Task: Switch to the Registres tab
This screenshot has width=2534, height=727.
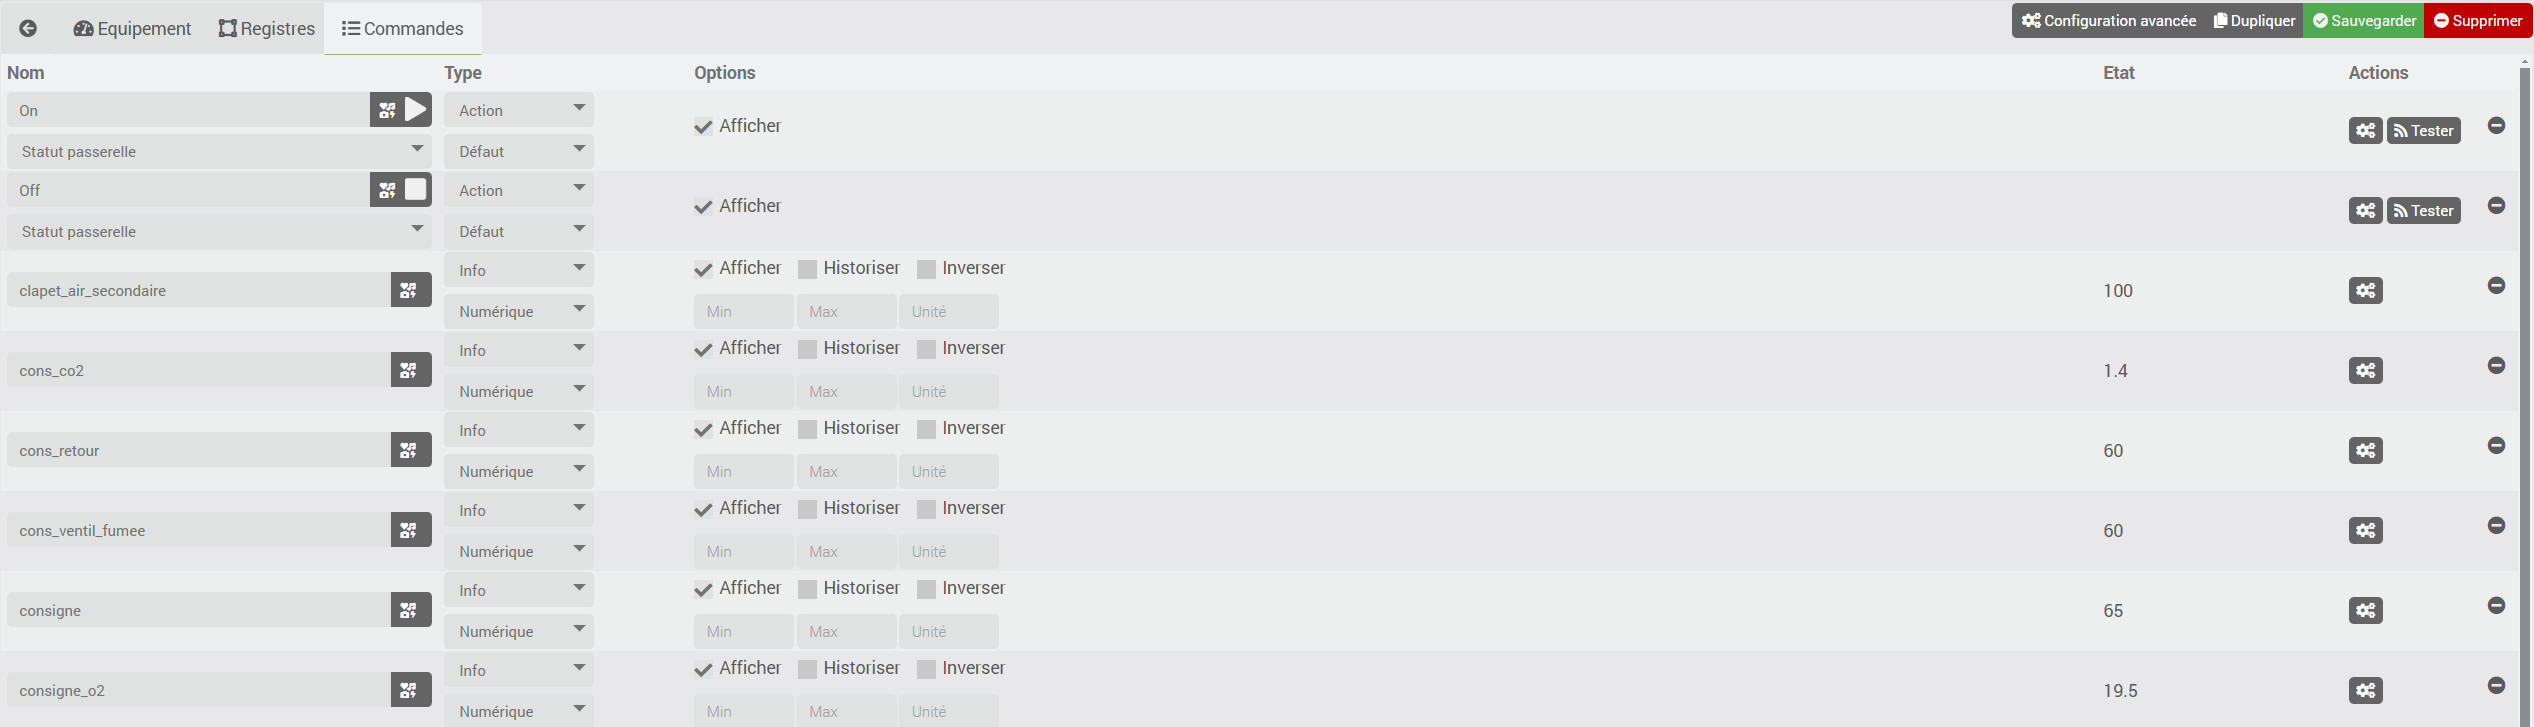Action: point(267,28)
